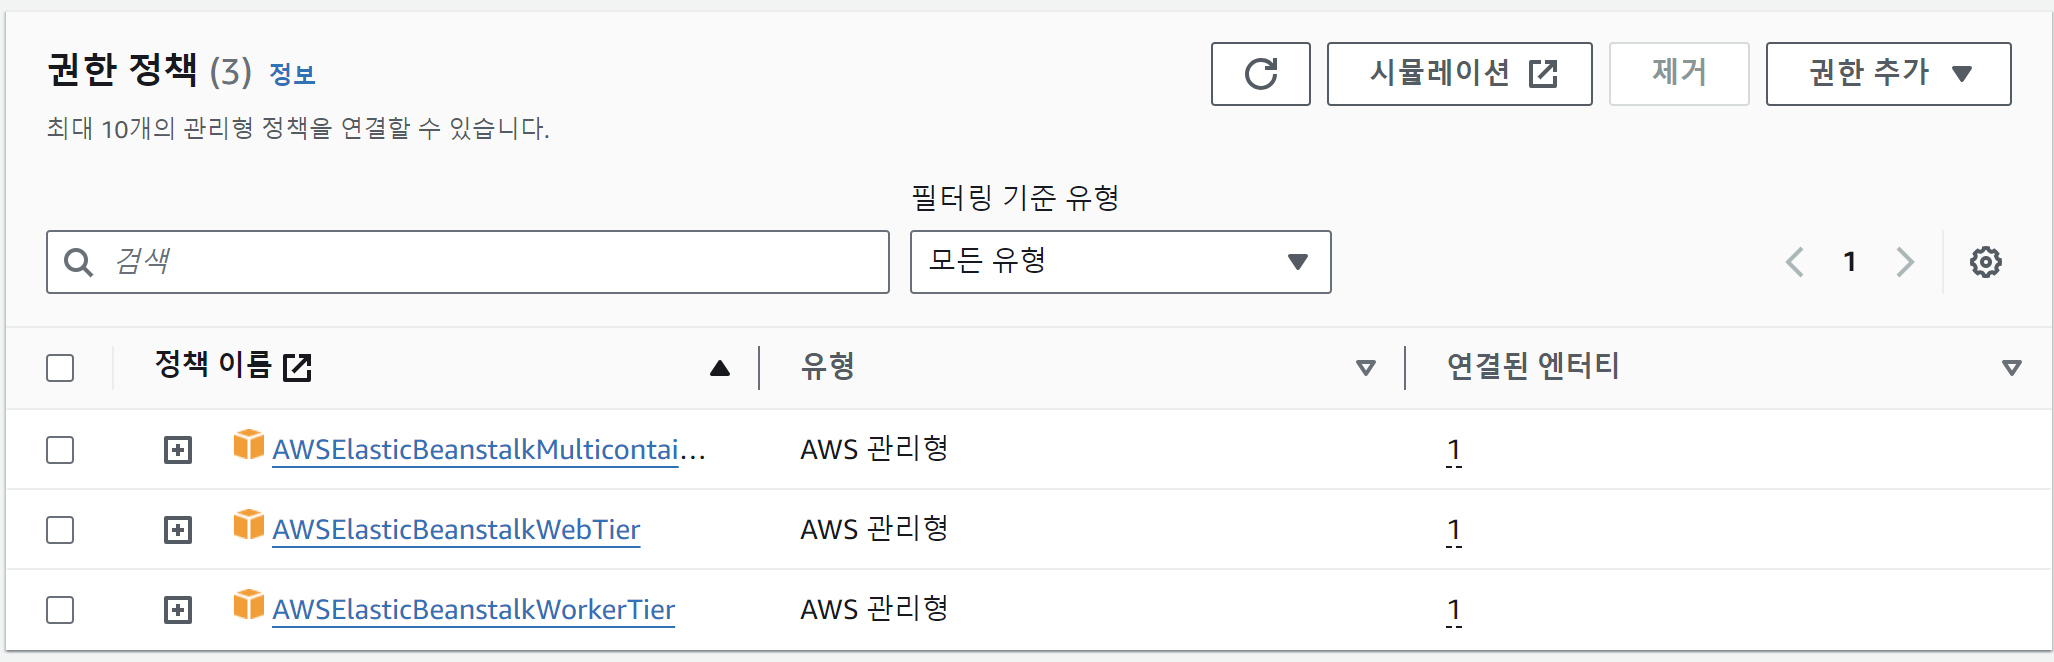Open the AWSElasticBeanstalkWebTier policy link
This screenshot has width=2054, height=662.
click(456, 529)
